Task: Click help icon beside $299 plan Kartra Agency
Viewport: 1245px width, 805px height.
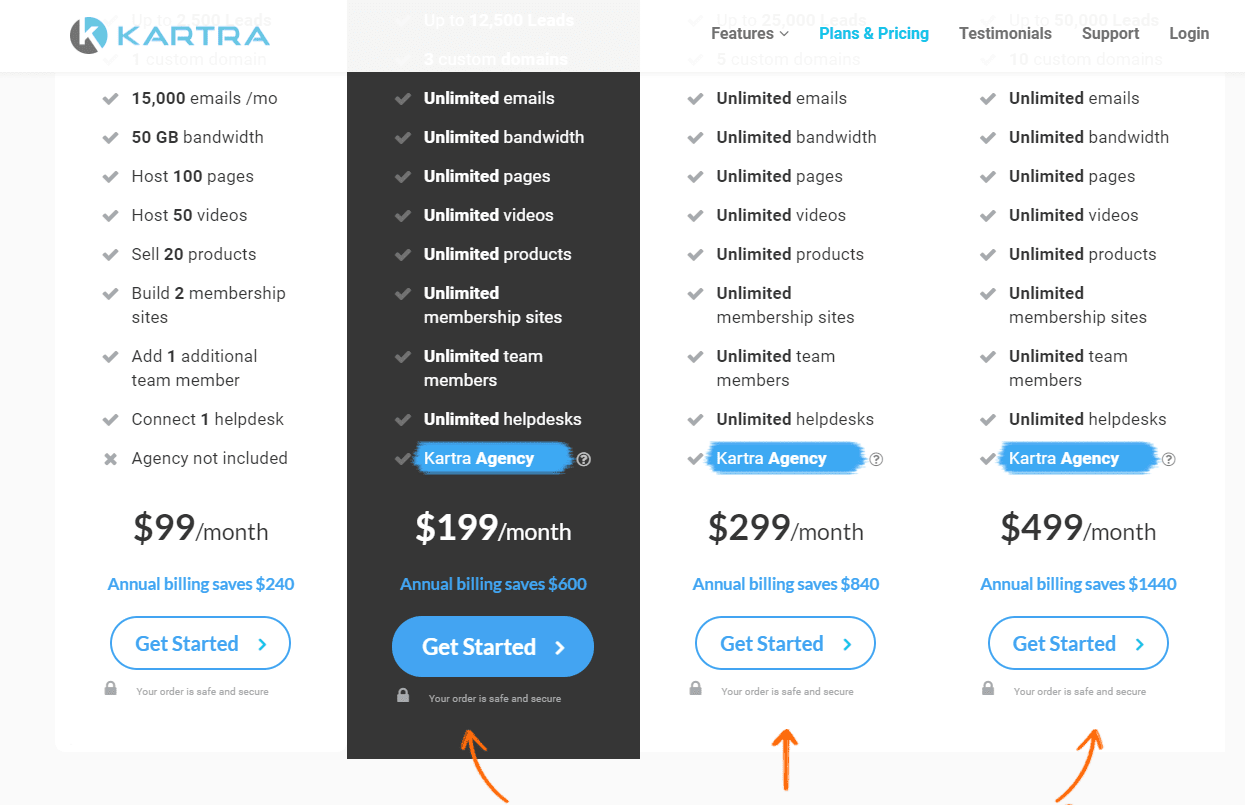Action: coord(876,459)
